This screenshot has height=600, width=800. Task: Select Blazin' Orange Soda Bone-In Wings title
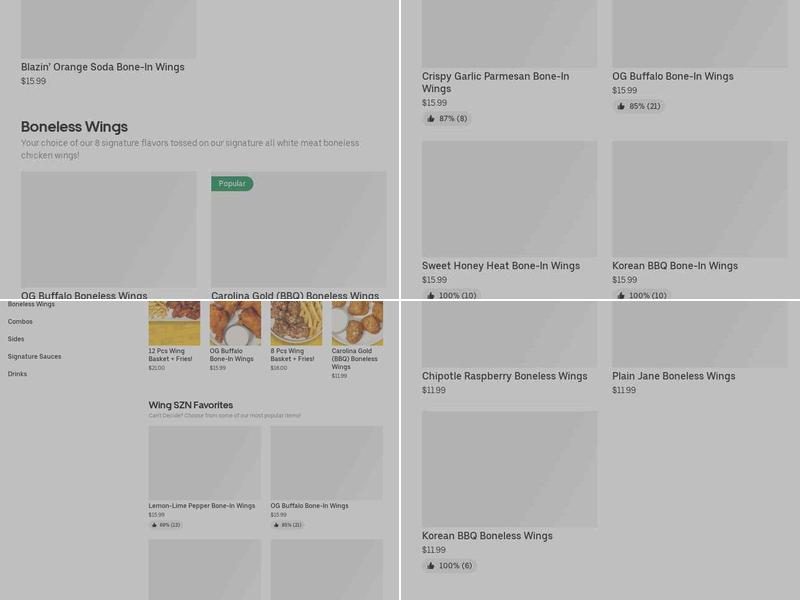[103, 67]
